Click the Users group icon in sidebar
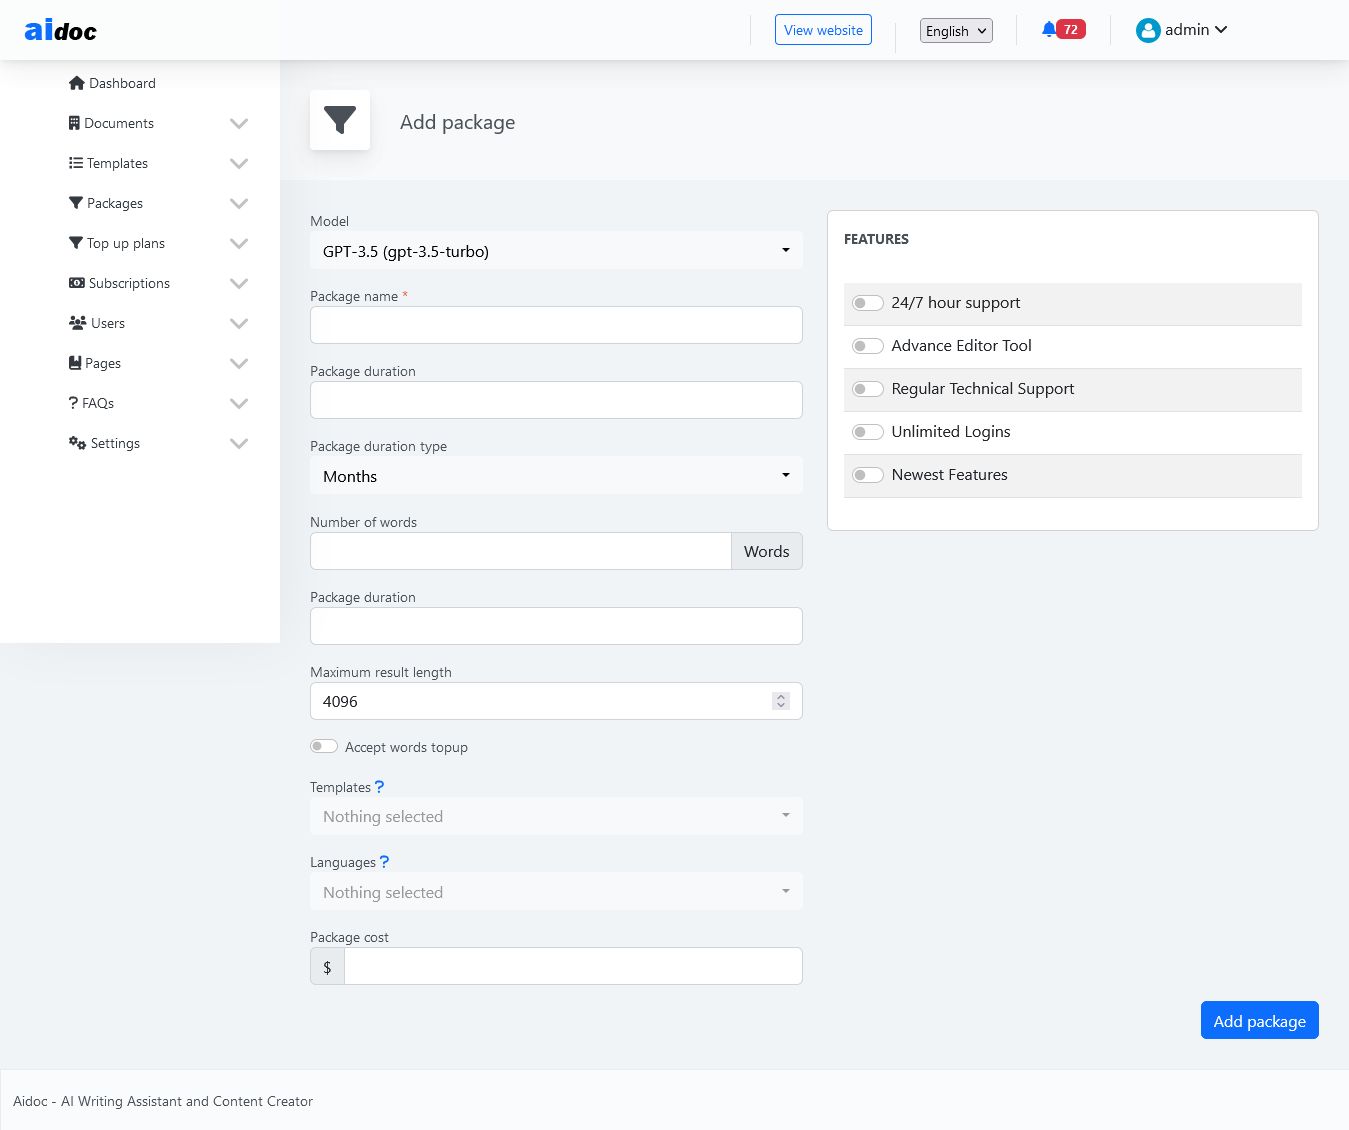 click(x=77, y=323)
